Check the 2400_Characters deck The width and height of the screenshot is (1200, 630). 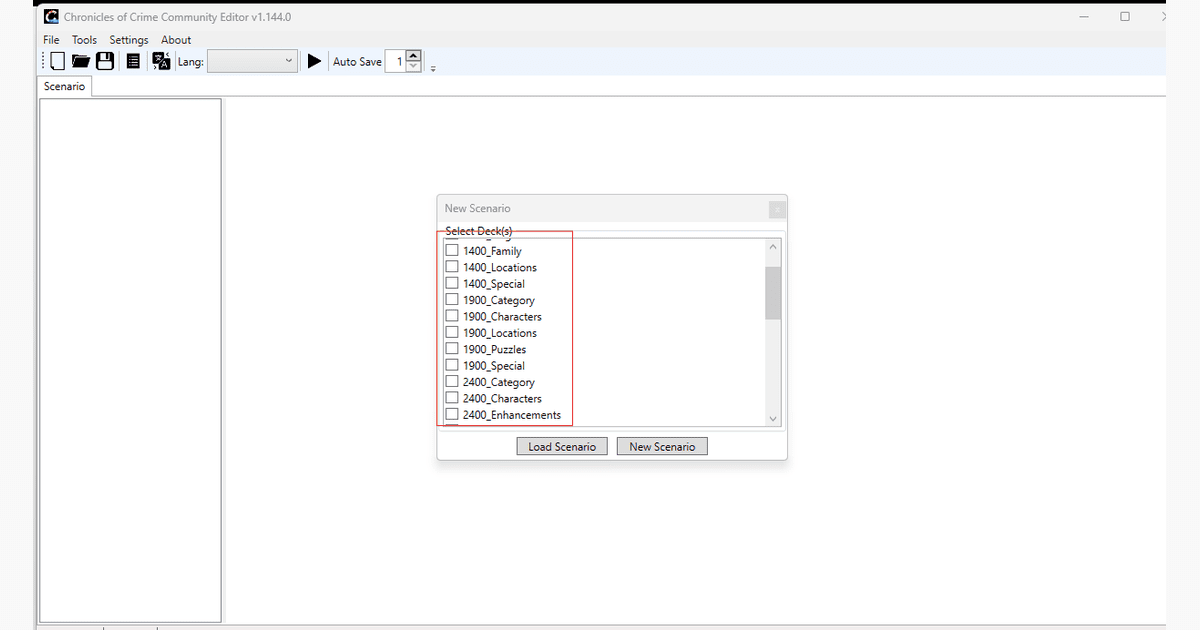[x=452, y=398]
